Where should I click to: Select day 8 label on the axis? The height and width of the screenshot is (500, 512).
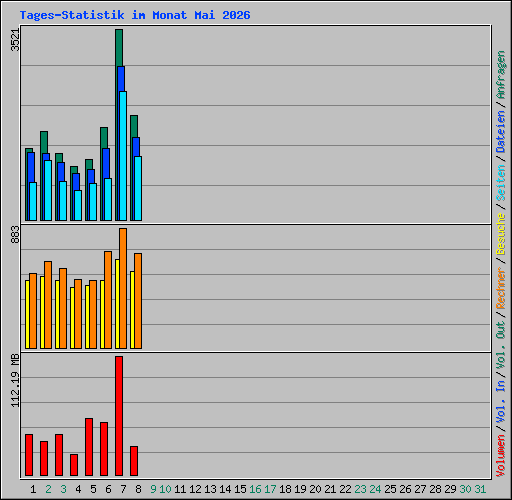click(138, 489)
